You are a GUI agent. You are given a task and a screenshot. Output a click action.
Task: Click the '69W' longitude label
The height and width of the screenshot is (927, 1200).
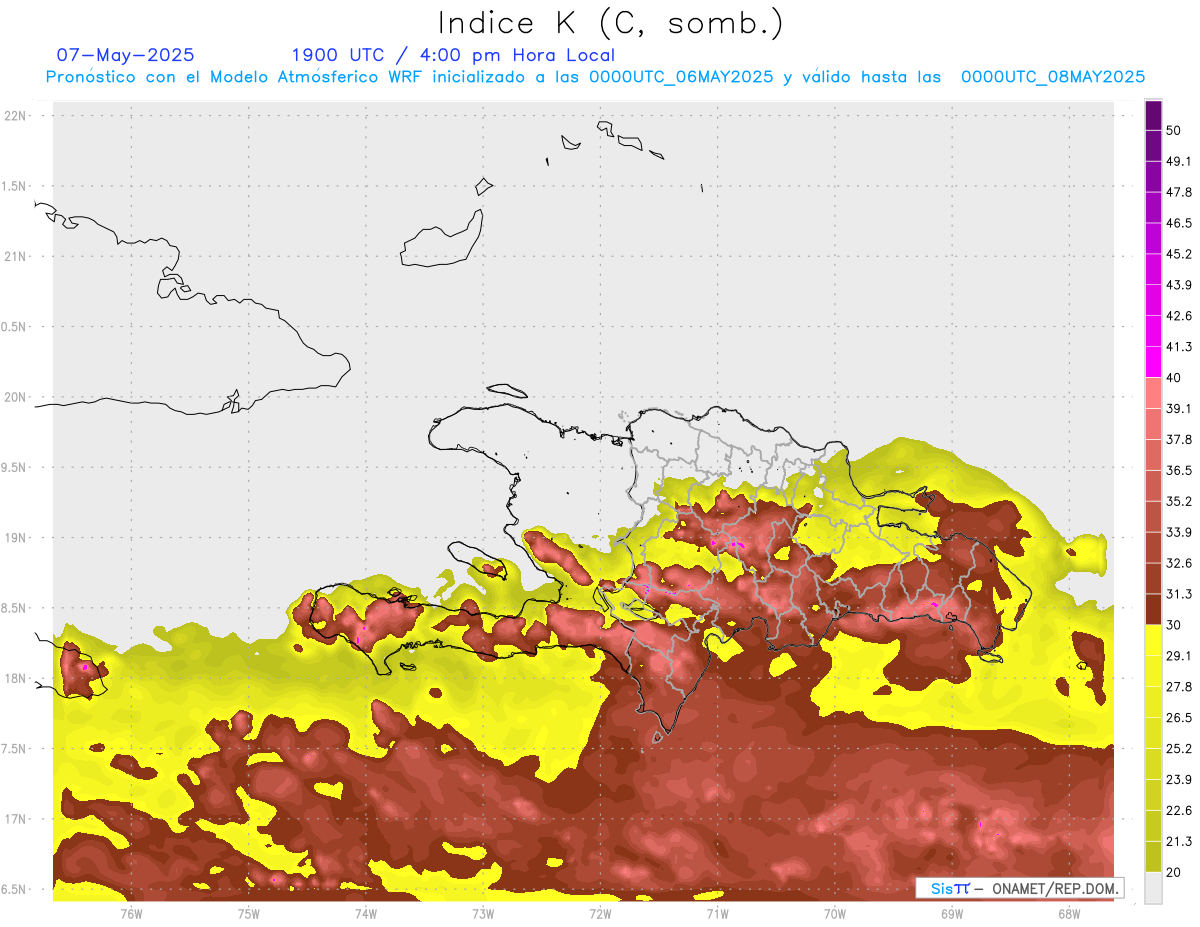pos(952,913)
